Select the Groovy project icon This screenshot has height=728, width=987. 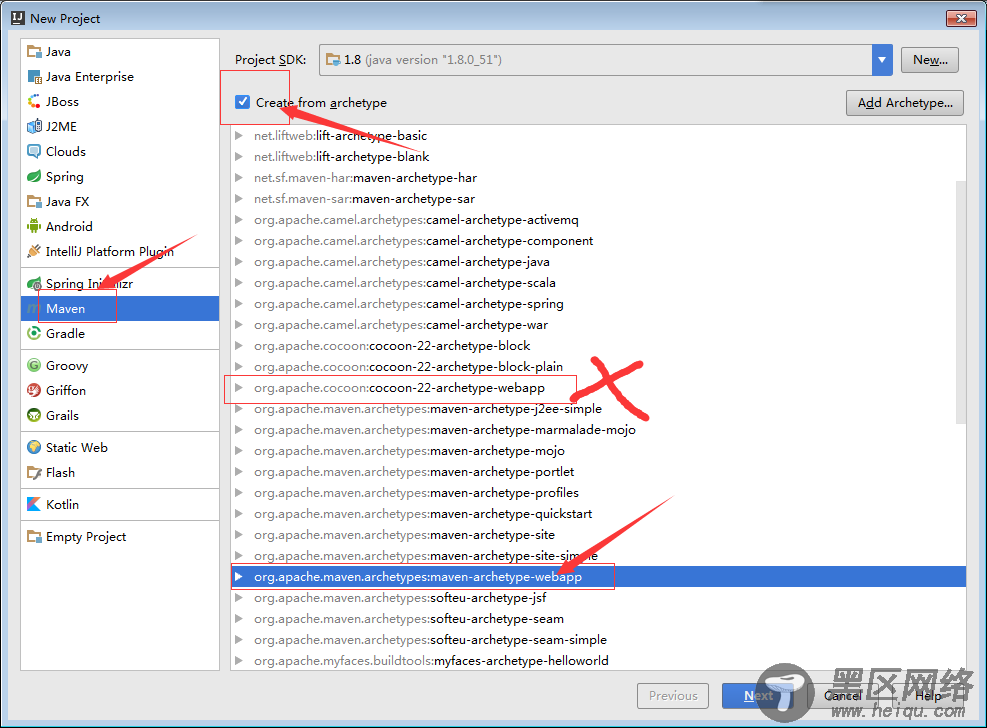tap(34, 366)
